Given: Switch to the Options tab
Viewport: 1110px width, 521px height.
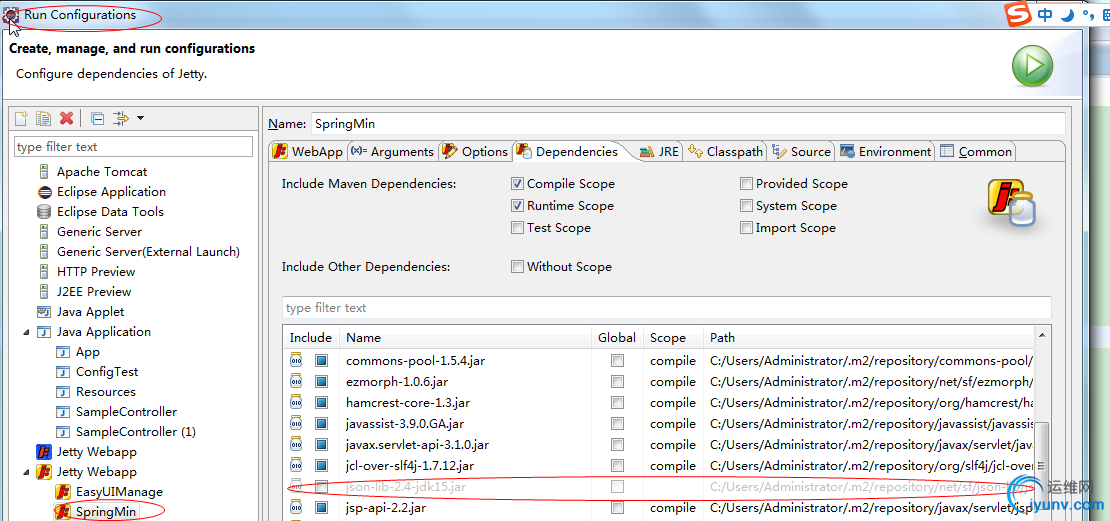Looking at the screenshot, I should 474,151.
